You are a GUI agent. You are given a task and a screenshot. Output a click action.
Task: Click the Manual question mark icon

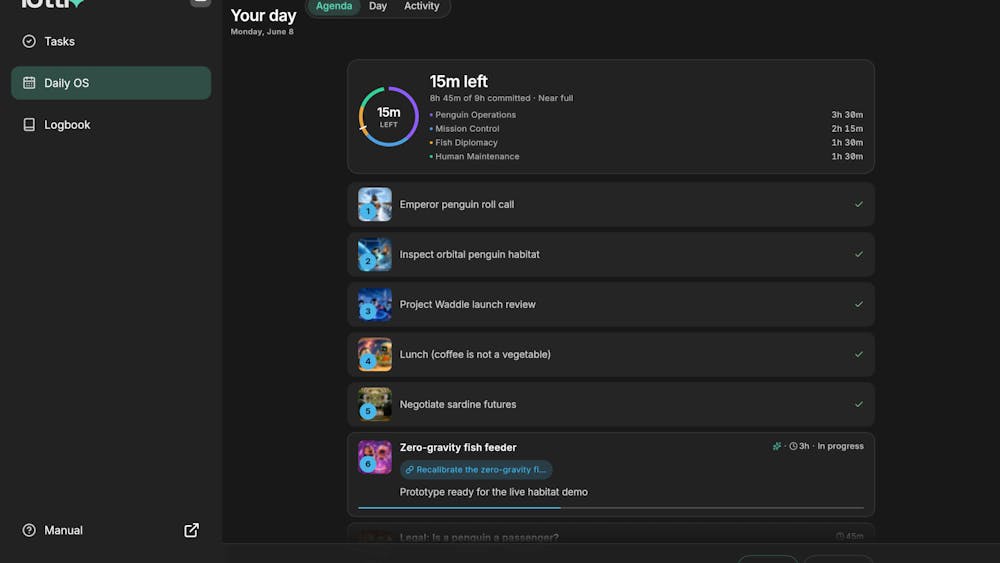29,530
